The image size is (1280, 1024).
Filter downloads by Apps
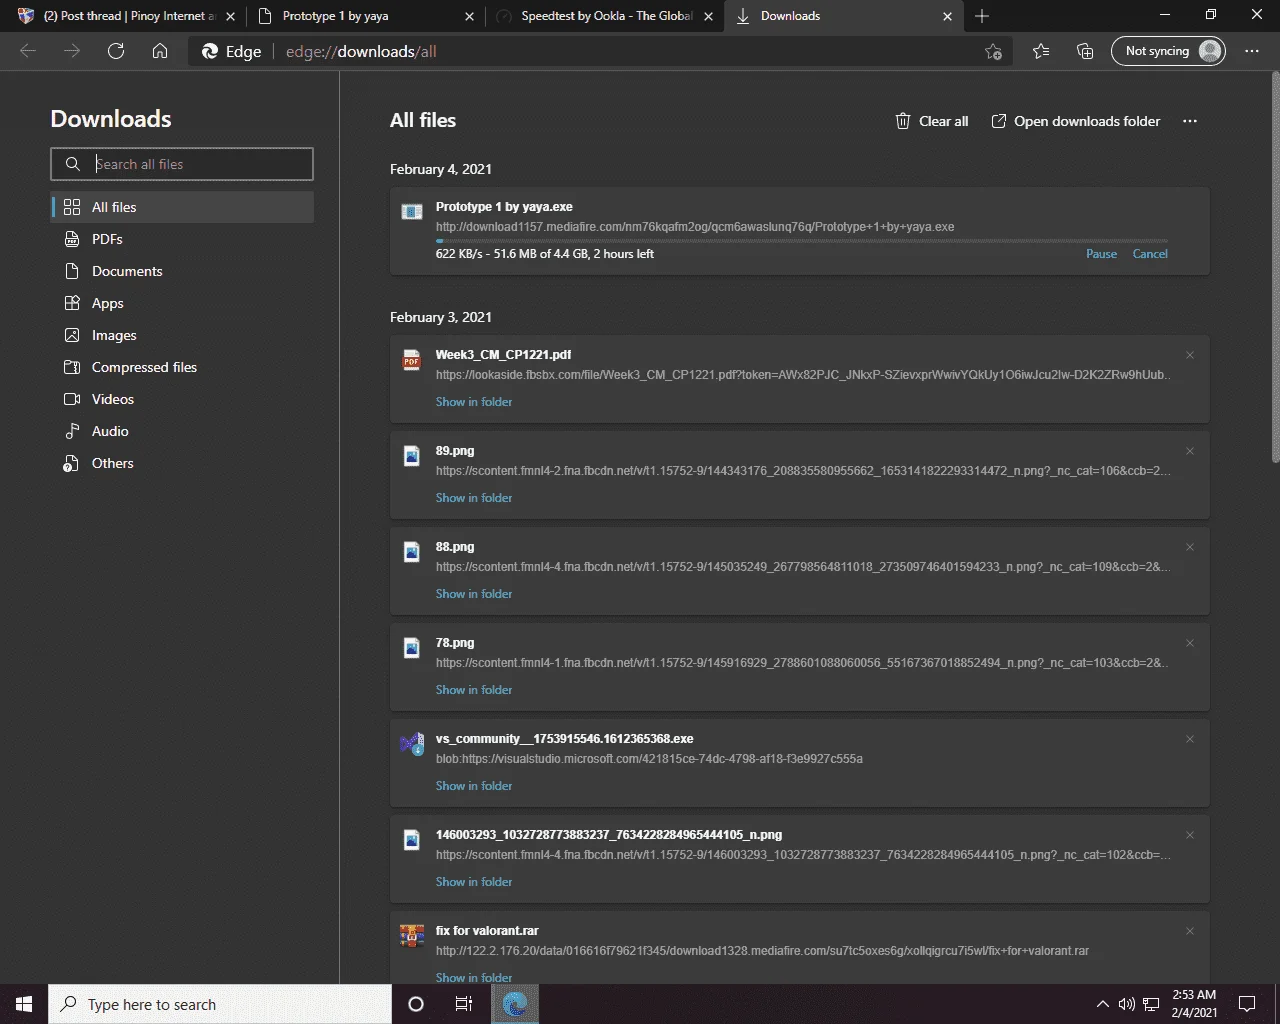(x=182, y=303)
